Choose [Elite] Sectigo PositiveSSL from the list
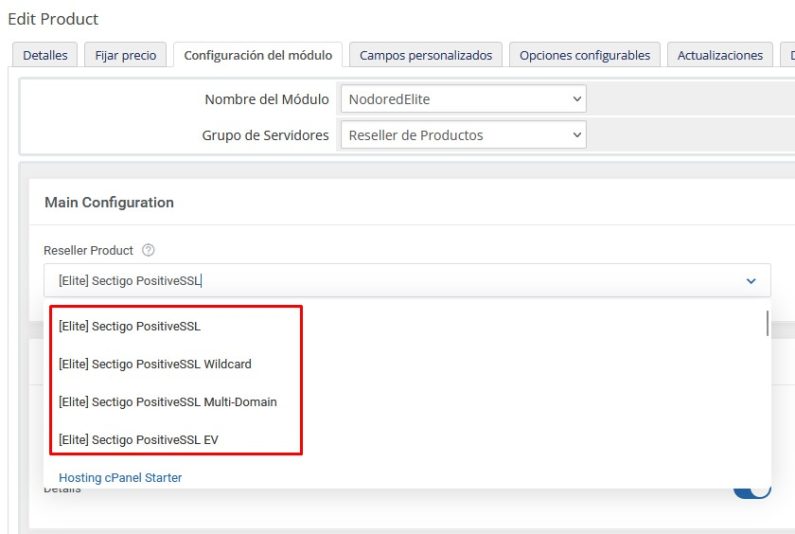 coord(130,326)
